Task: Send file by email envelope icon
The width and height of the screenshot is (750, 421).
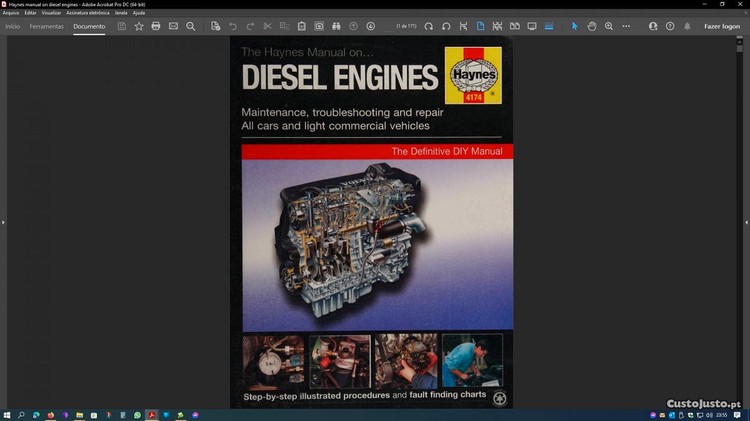Action: [x=173, y=26]
